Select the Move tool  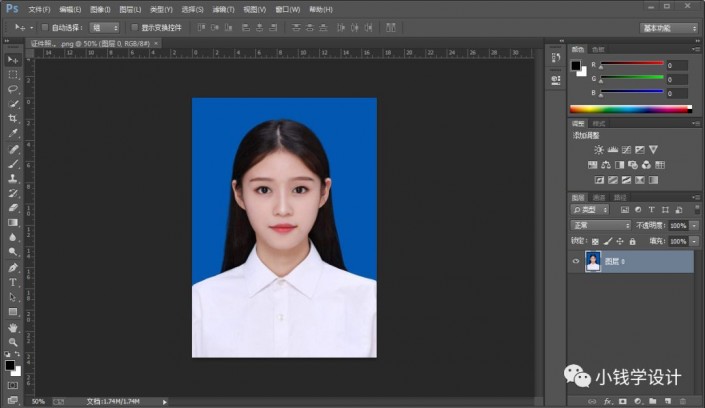pos(13,59)
